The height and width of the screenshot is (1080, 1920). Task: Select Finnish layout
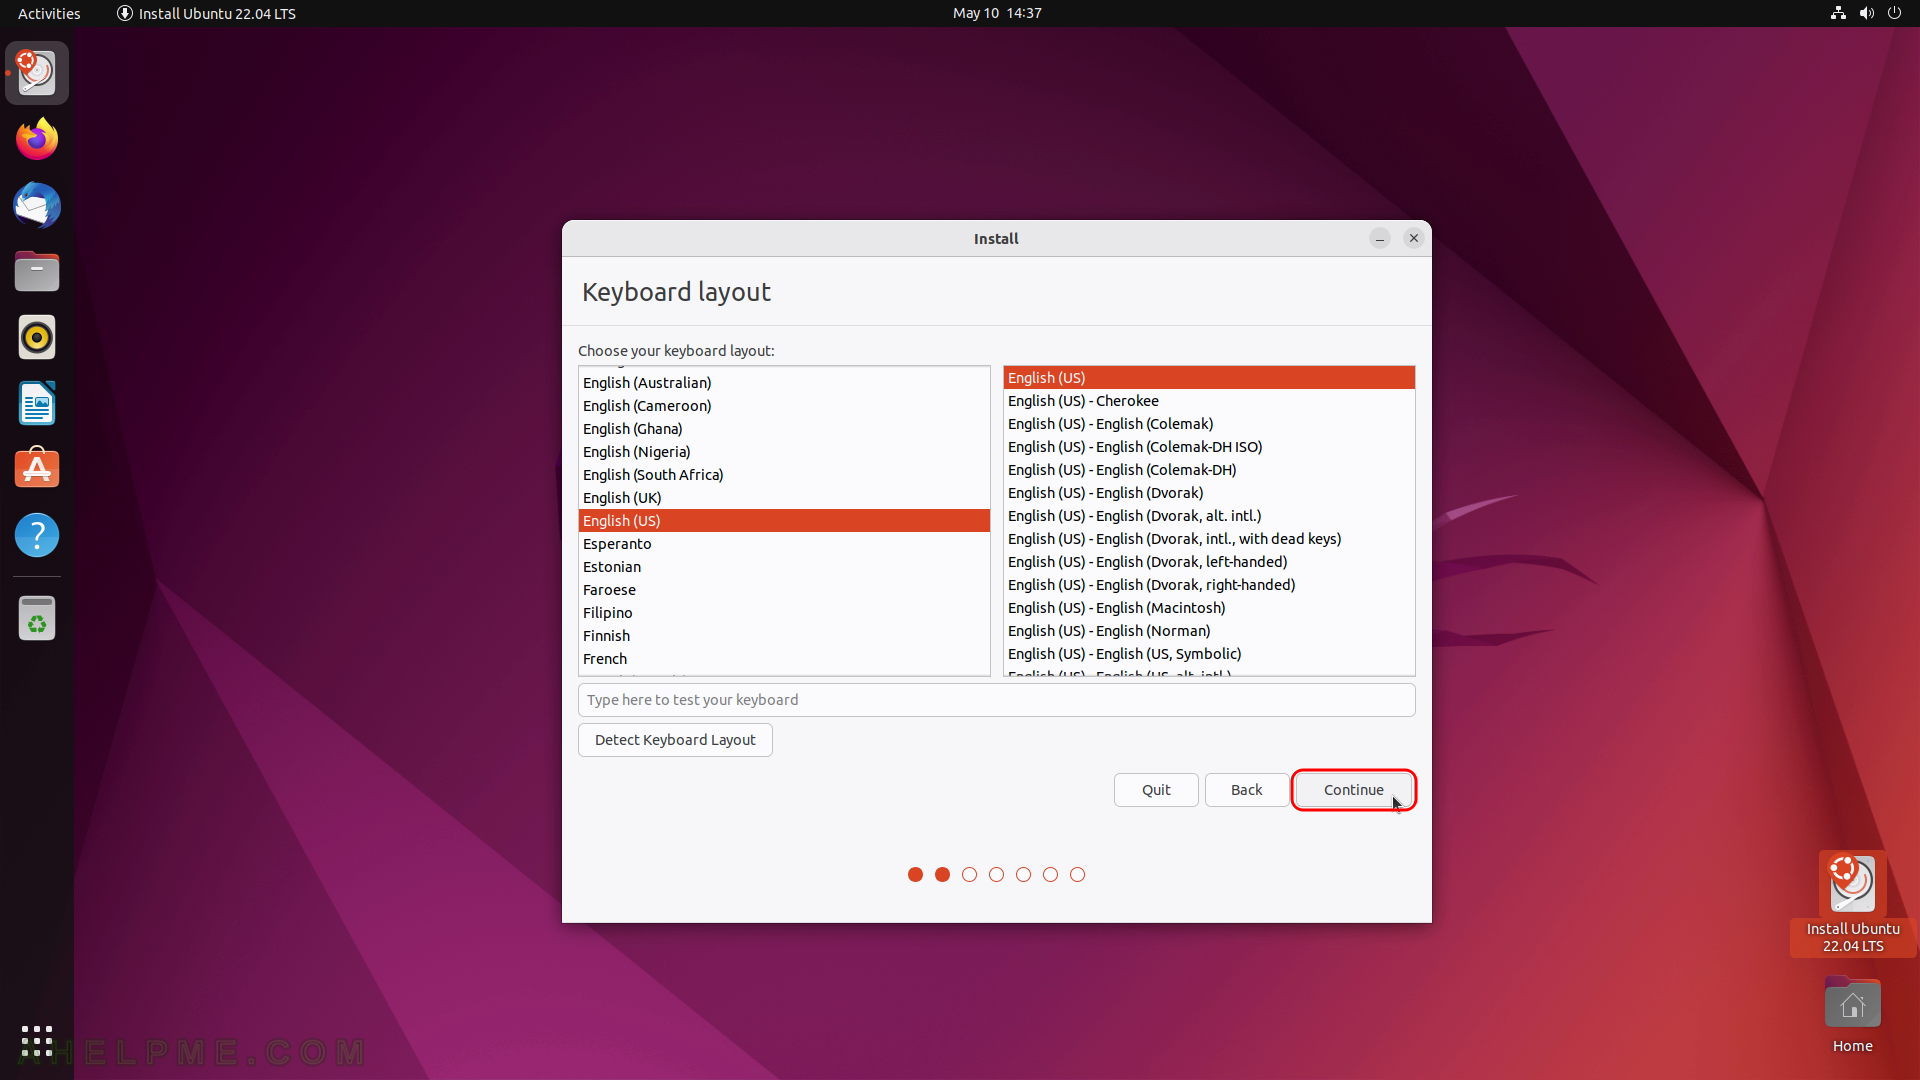[784, 636]
